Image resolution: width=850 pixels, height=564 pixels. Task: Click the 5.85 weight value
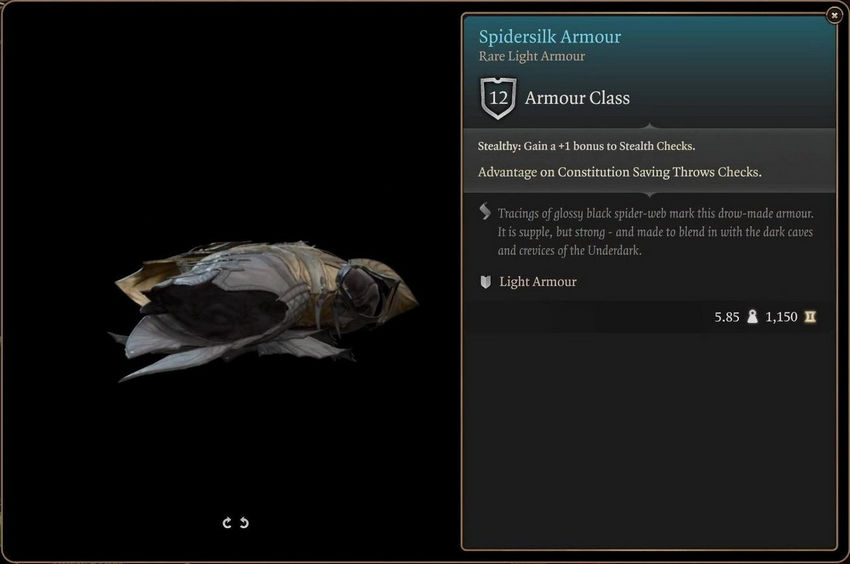726,317
